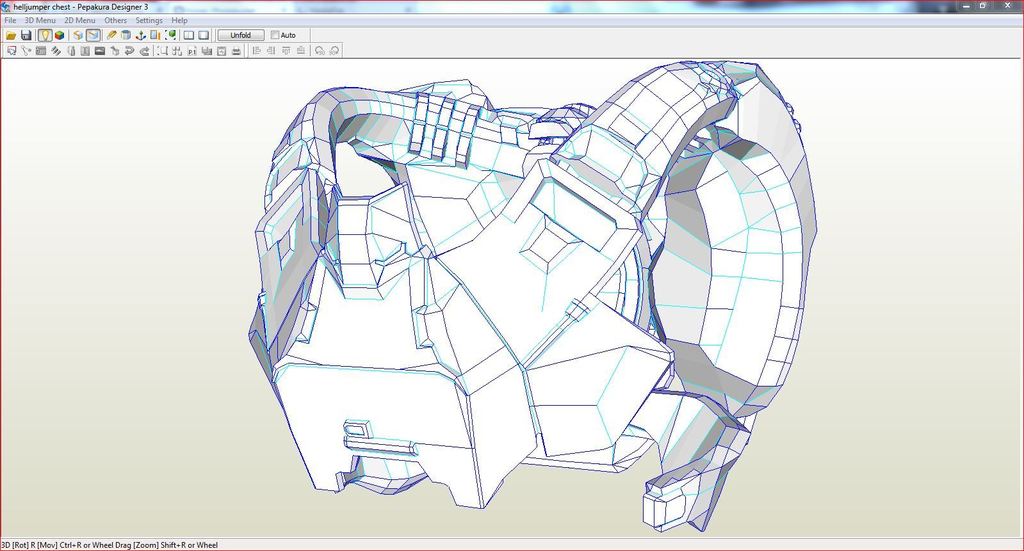Click the helljumper chest 3D model

[532, 294]
